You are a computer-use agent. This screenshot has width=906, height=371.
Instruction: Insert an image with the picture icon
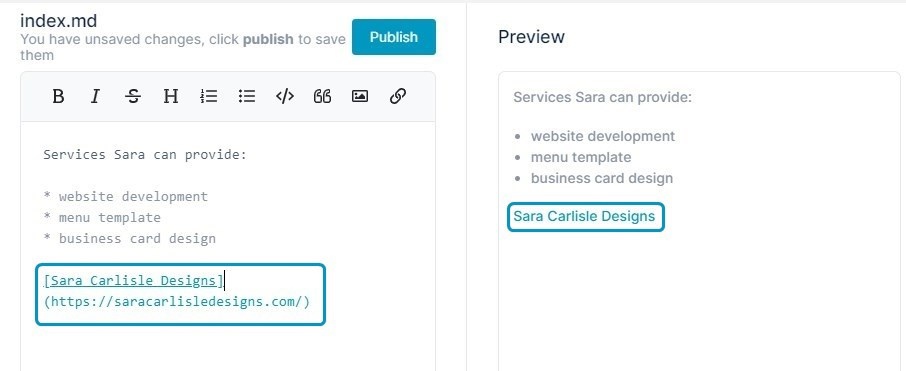360,96
